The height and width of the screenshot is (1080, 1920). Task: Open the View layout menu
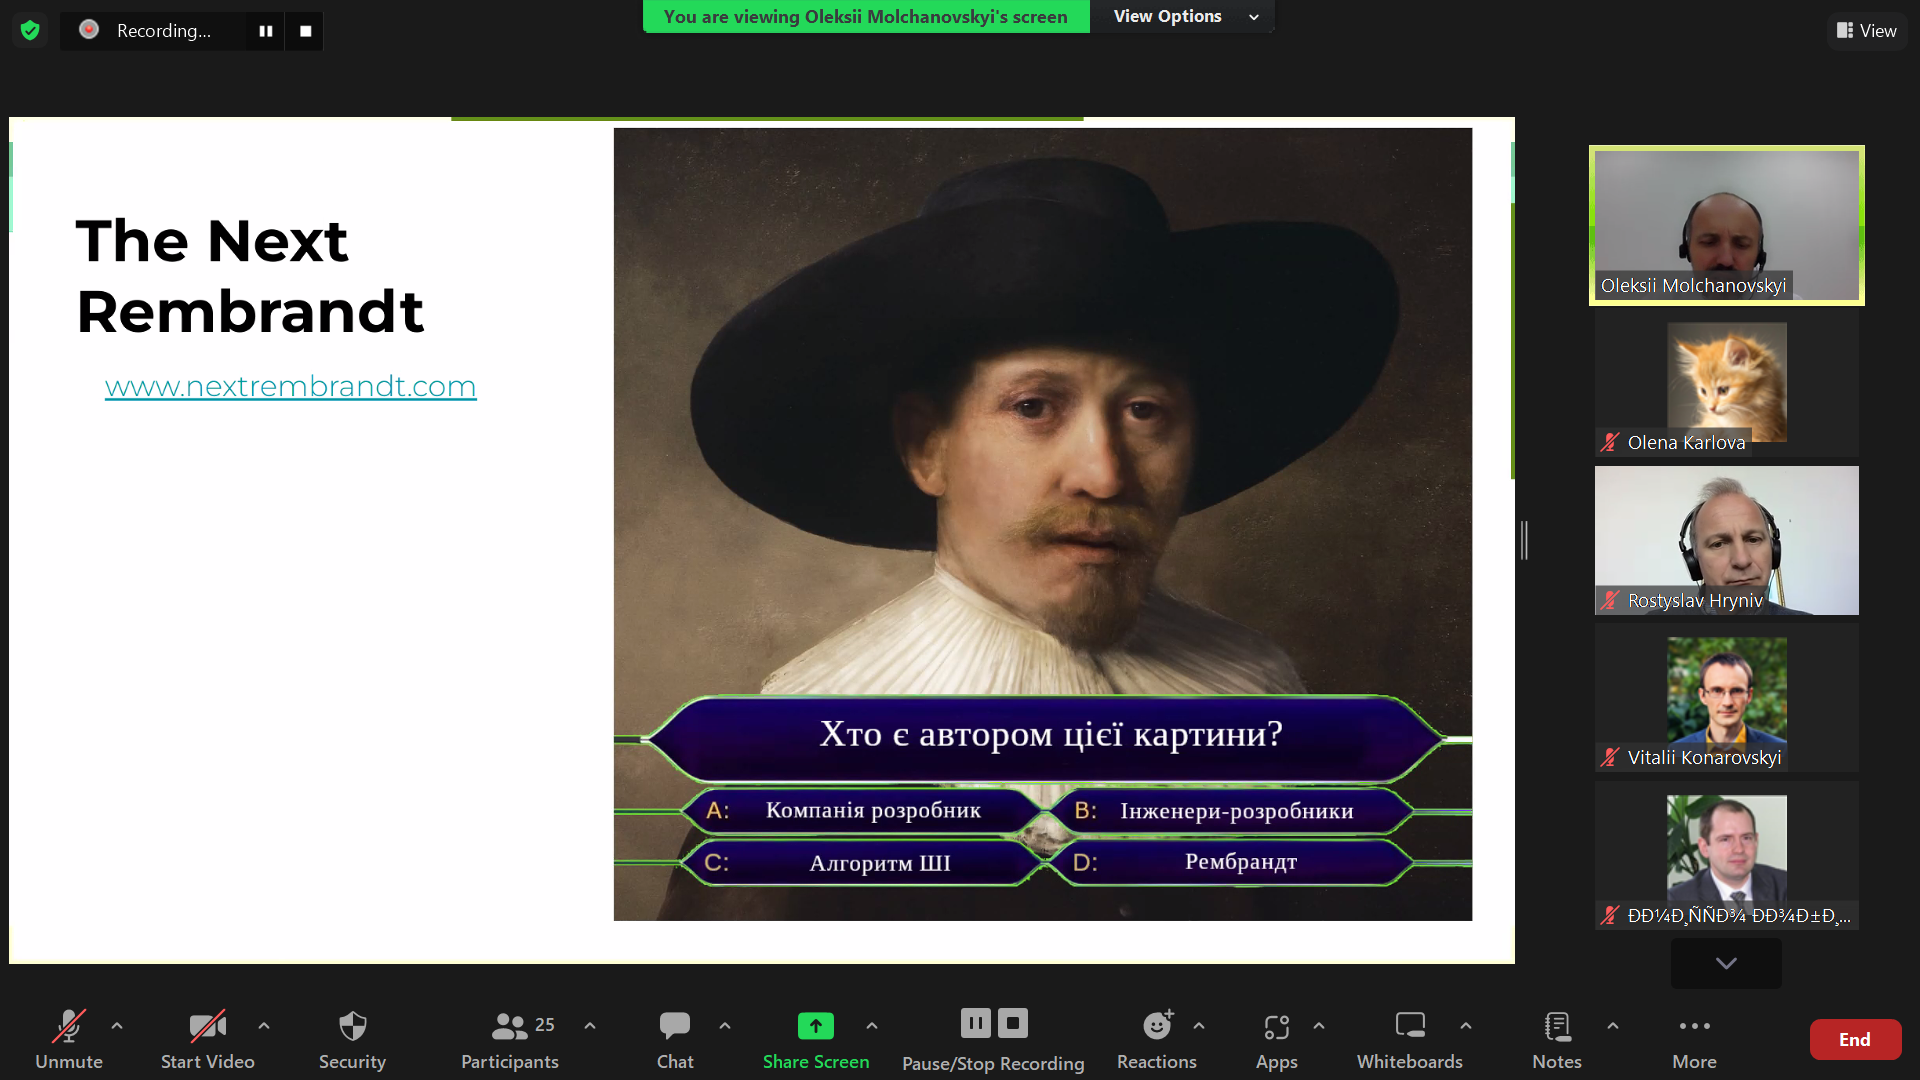click(1866, 31)
